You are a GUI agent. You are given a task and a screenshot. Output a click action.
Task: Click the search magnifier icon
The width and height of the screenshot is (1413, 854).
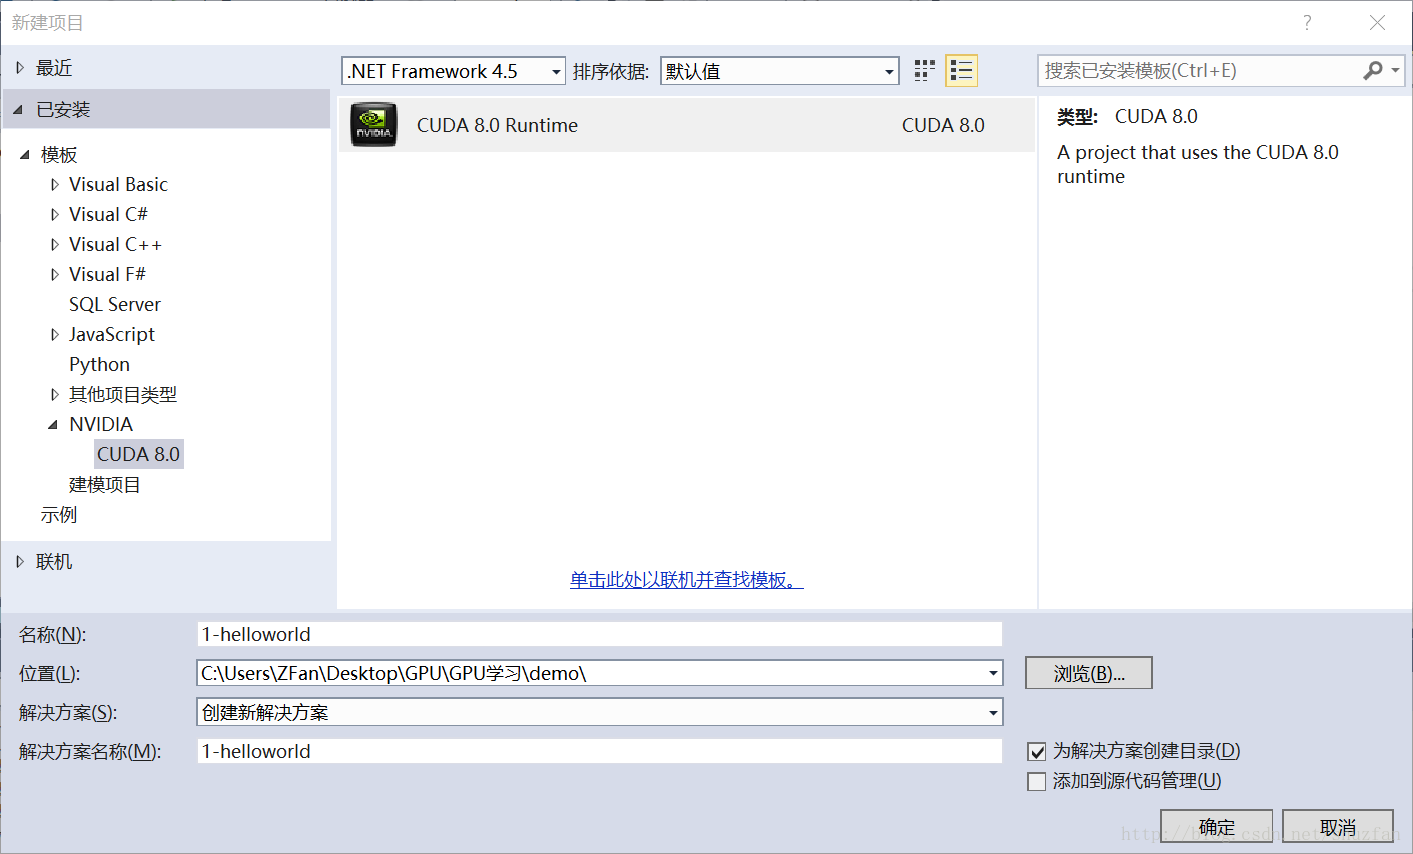click(1373, 70)
